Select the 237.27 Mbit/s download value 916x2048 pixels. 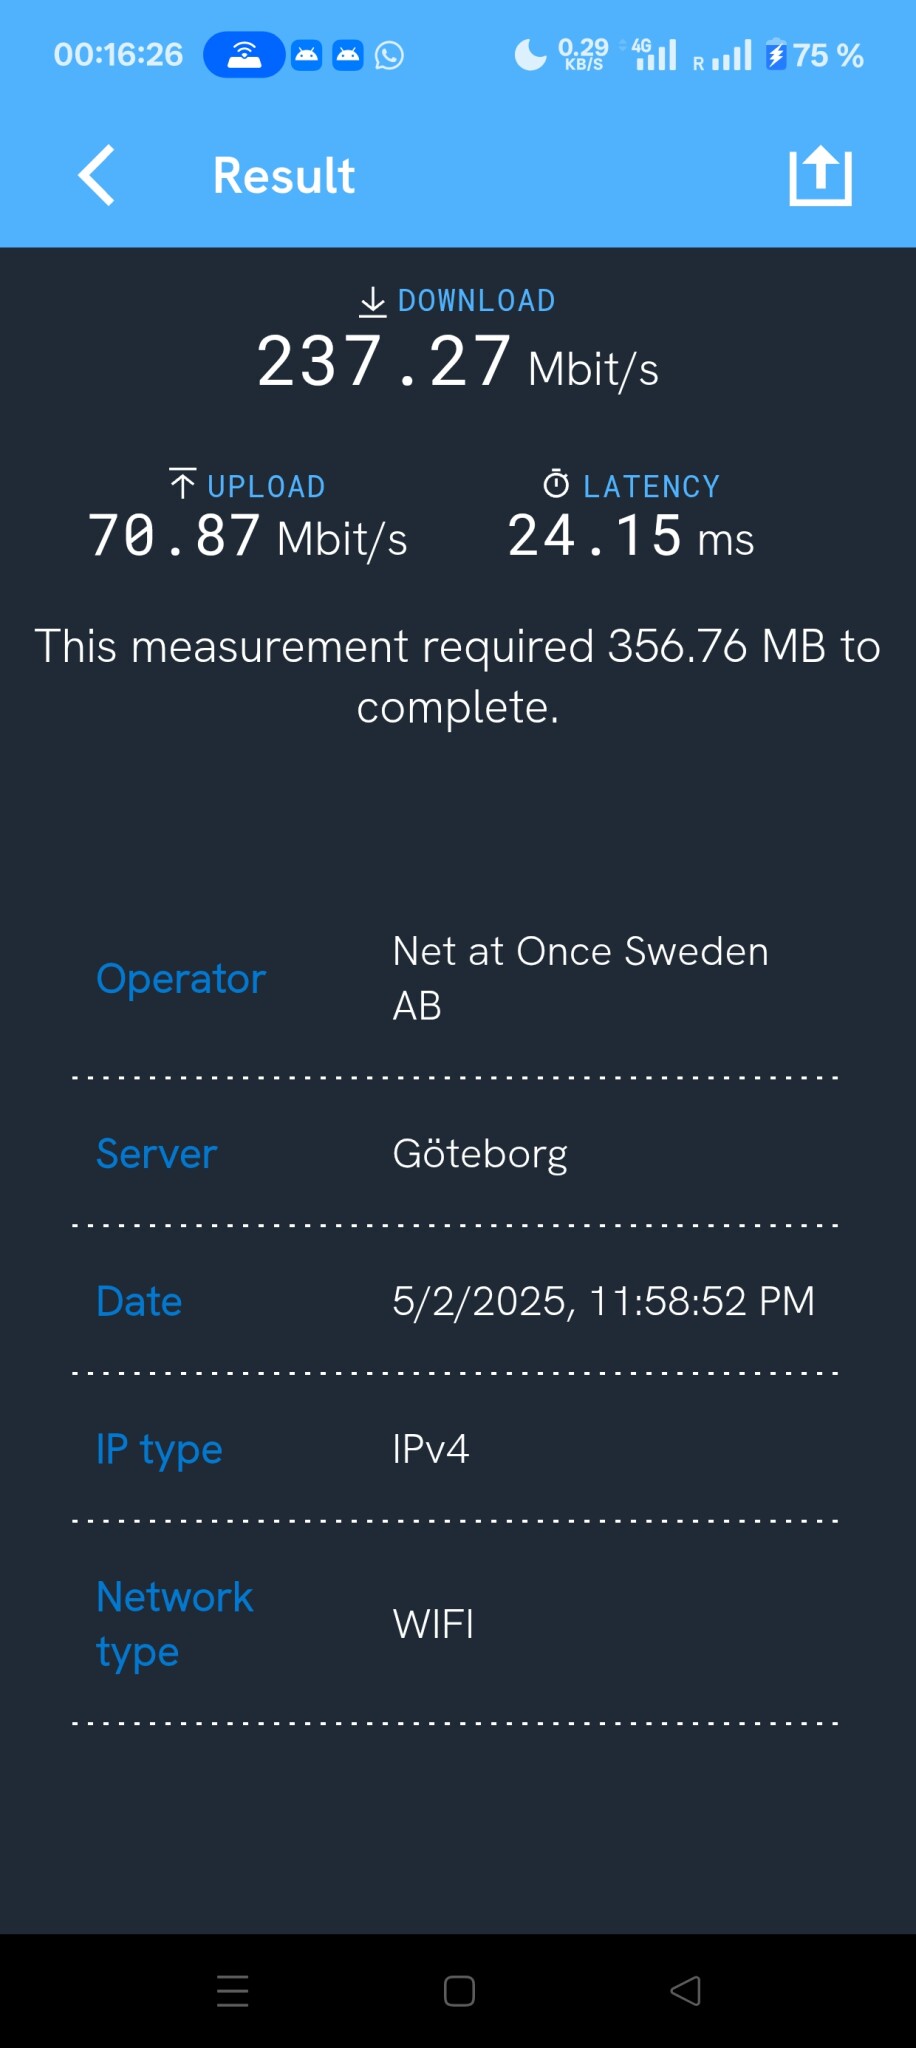[457, 363]
